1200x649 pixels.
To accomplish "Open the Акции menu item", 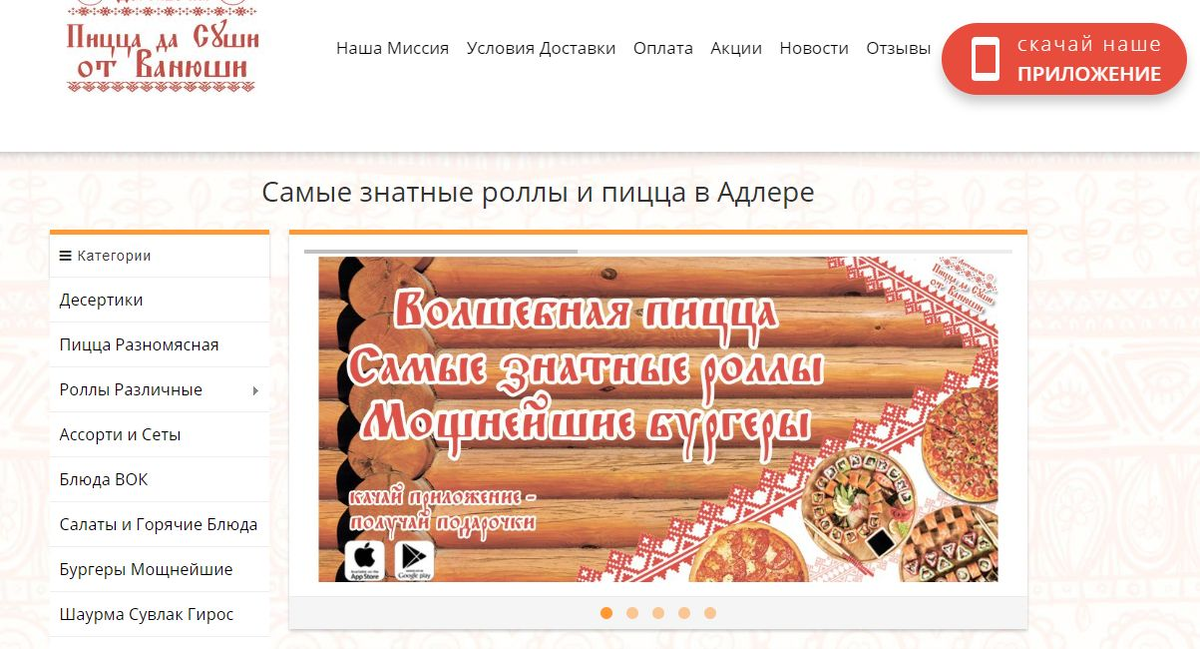I will [x=736, y=48].
